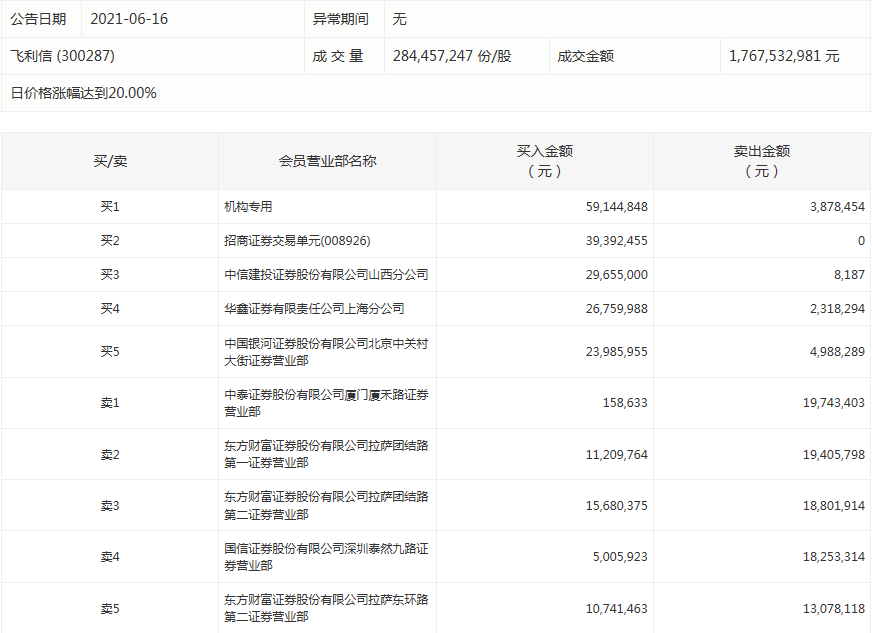The height and width of the screenshot is (633, 873).
Task: Click the 无 value beside 异常期间
Action: click(x=400, y=19)
